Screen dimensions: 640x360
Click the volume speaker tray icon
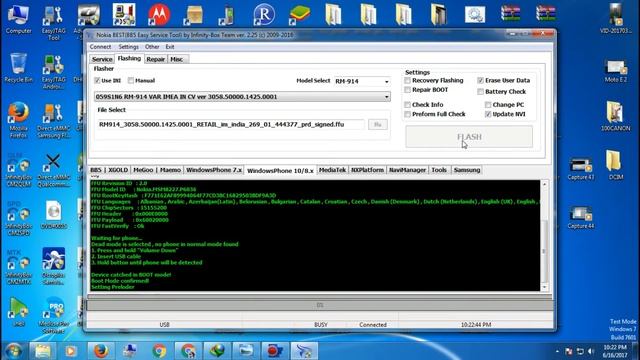click(x=590, y=351)
